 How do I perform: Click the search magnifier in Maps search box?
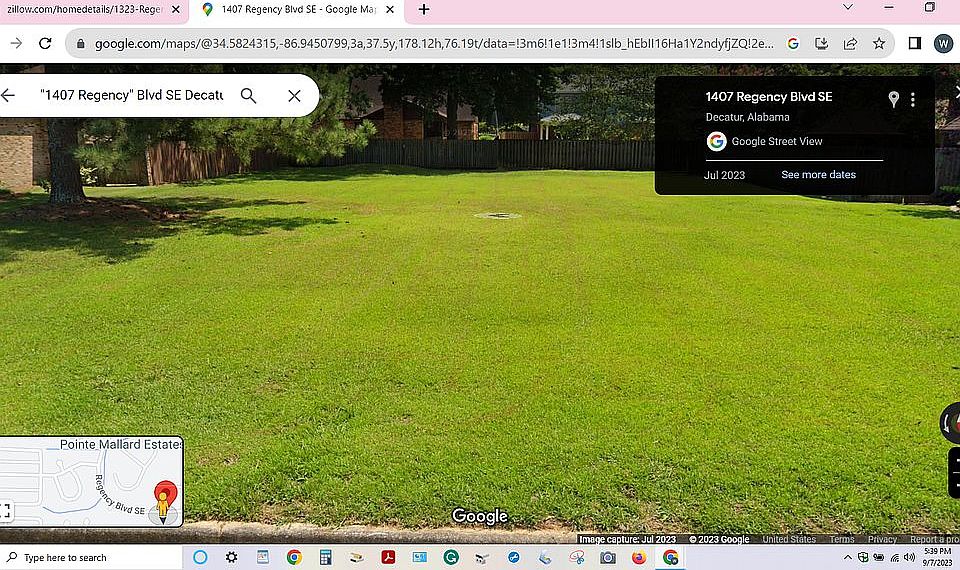[248, 96]
